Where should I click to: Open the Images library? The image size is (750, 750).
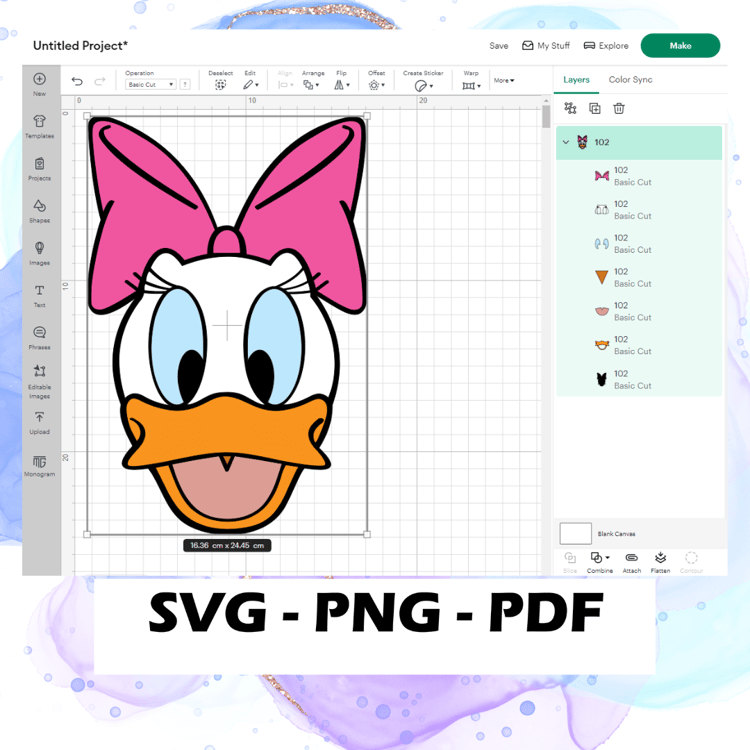pos(39,254)
